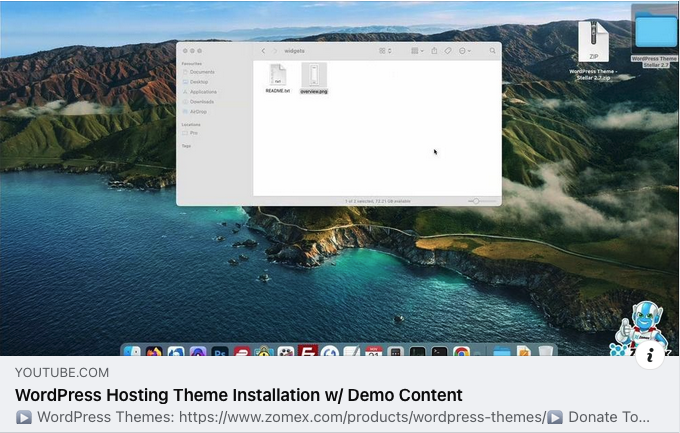Open the WordPress Hosting Theme Installation link title
Screen dimensions: 680x433
coord(239,395)
